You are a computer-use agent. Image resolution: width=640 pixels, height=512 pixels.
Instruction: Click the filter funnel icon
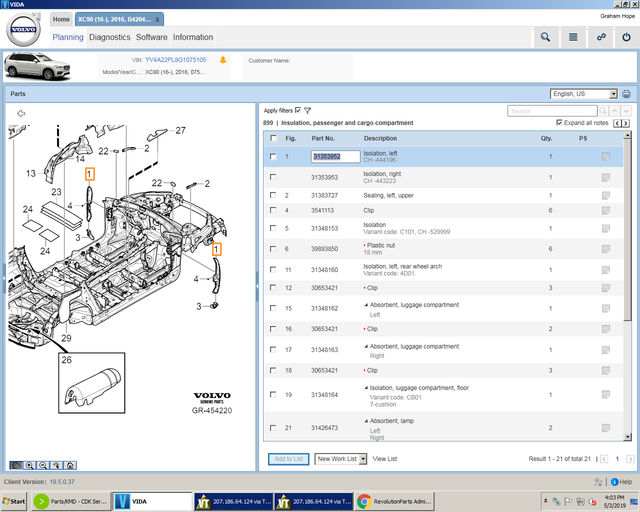(x=307, y=110)
